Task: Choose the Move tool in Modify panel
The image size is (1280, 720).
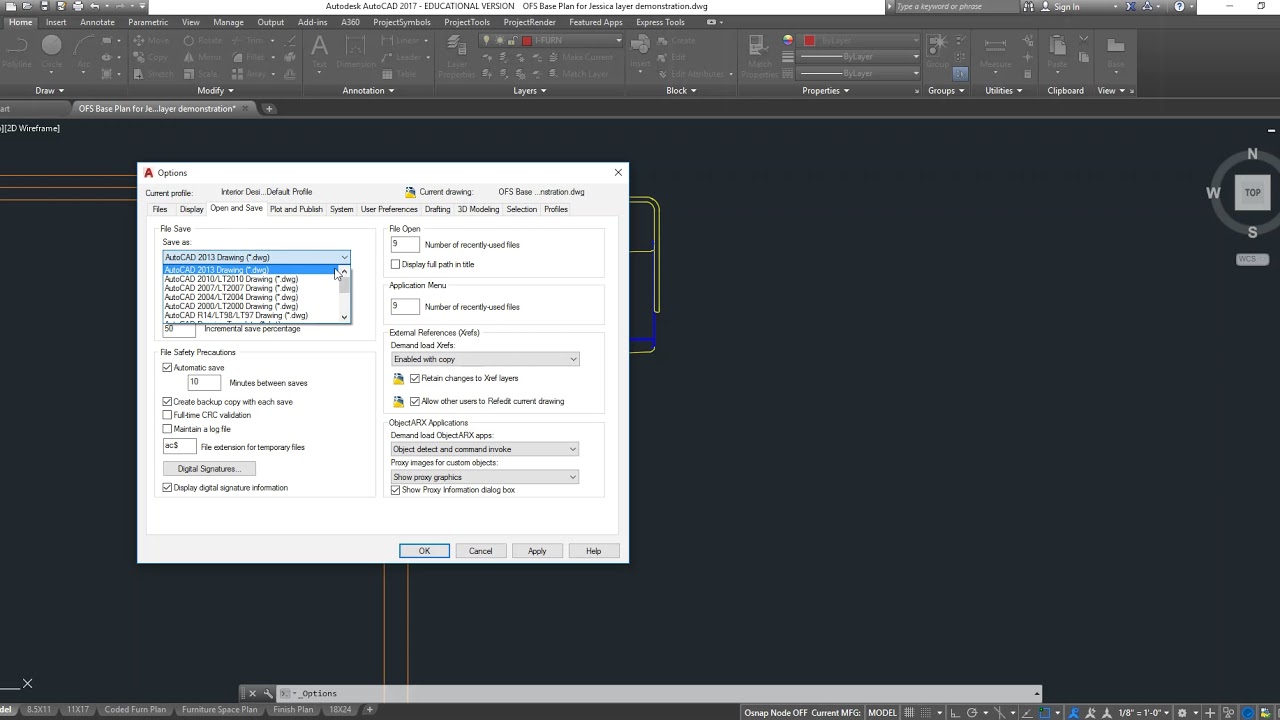Action: 149,41
